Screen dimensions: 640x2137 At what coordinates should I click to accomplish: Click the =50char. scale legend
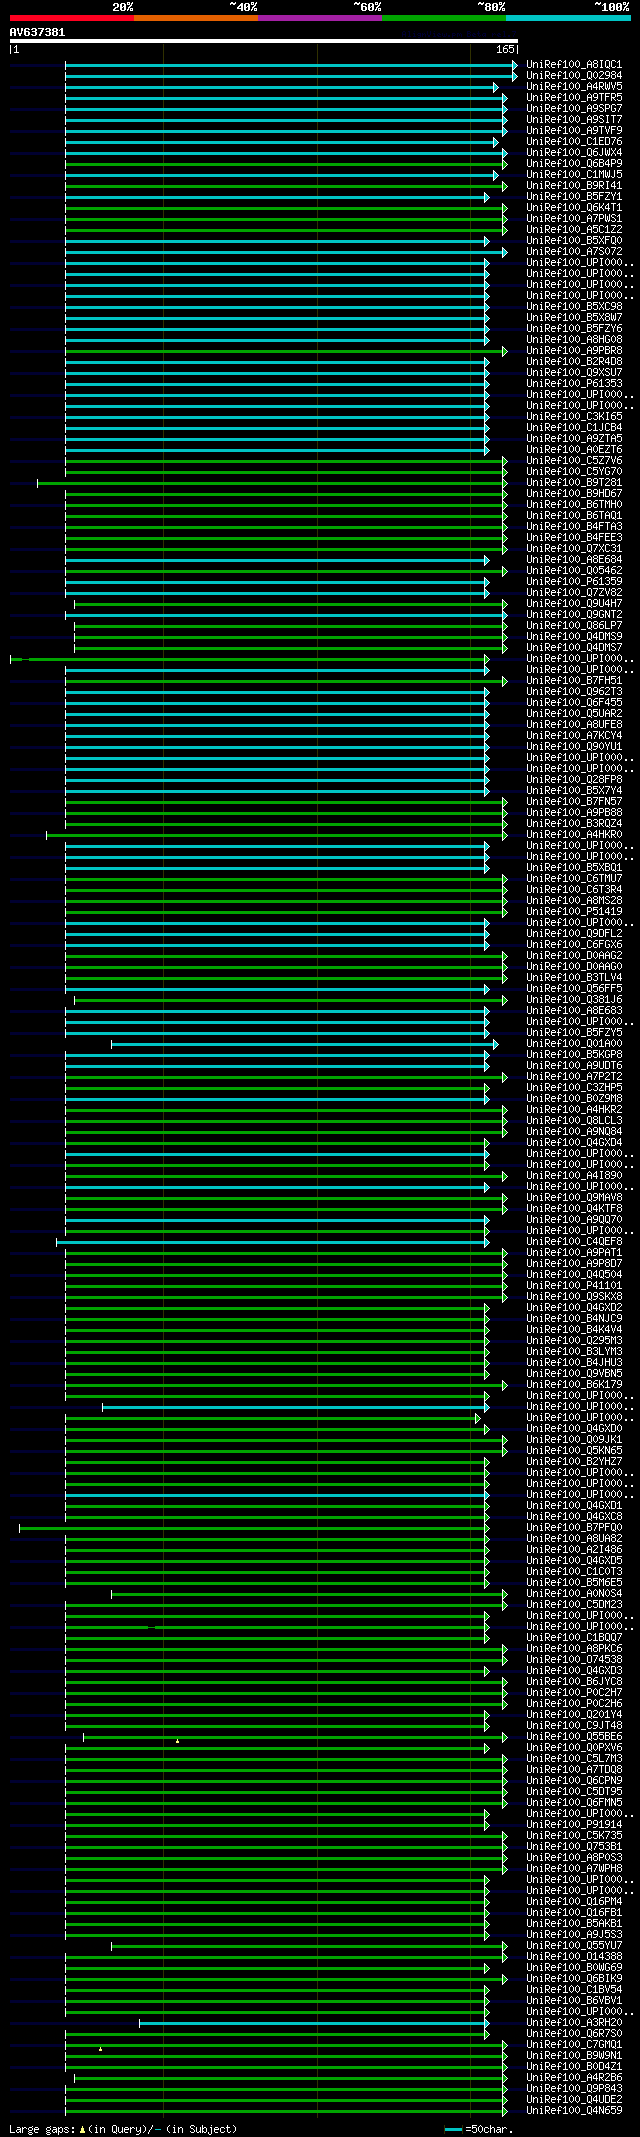(479, 2129)
